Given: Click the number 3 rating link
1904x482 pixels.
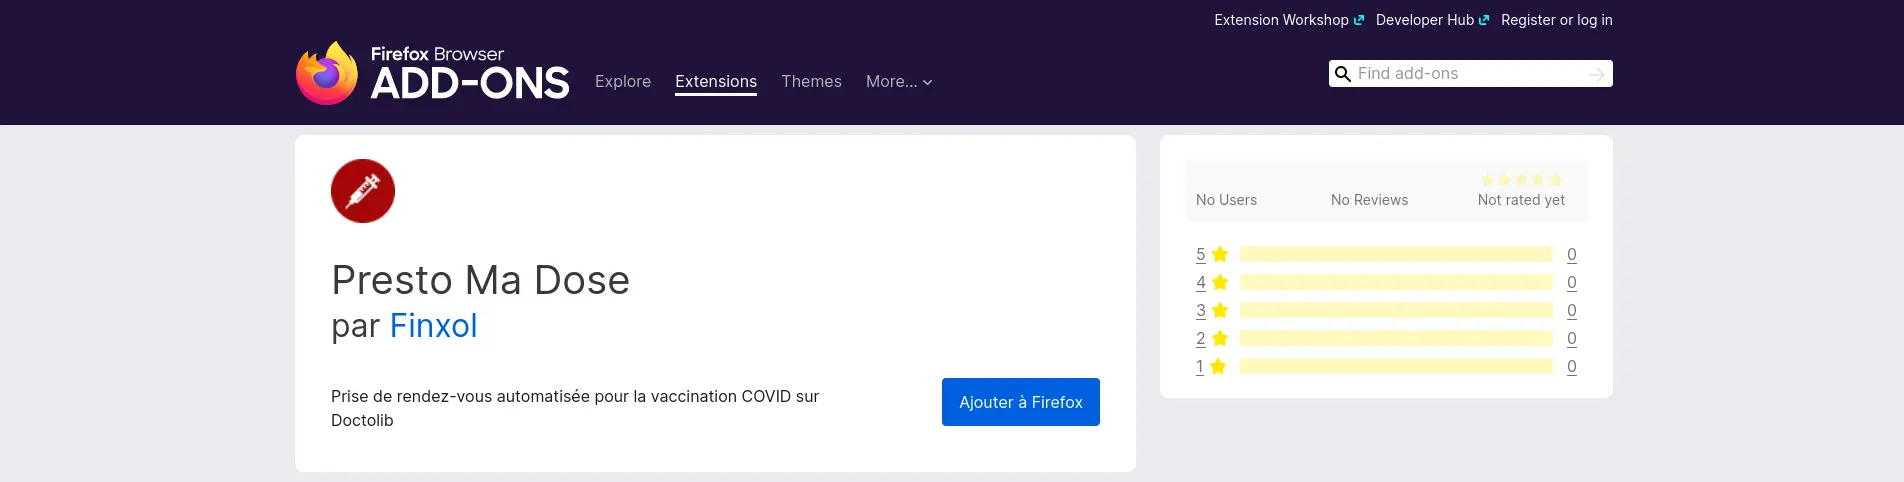Looking at the screenshot, I should point(1201,310).
